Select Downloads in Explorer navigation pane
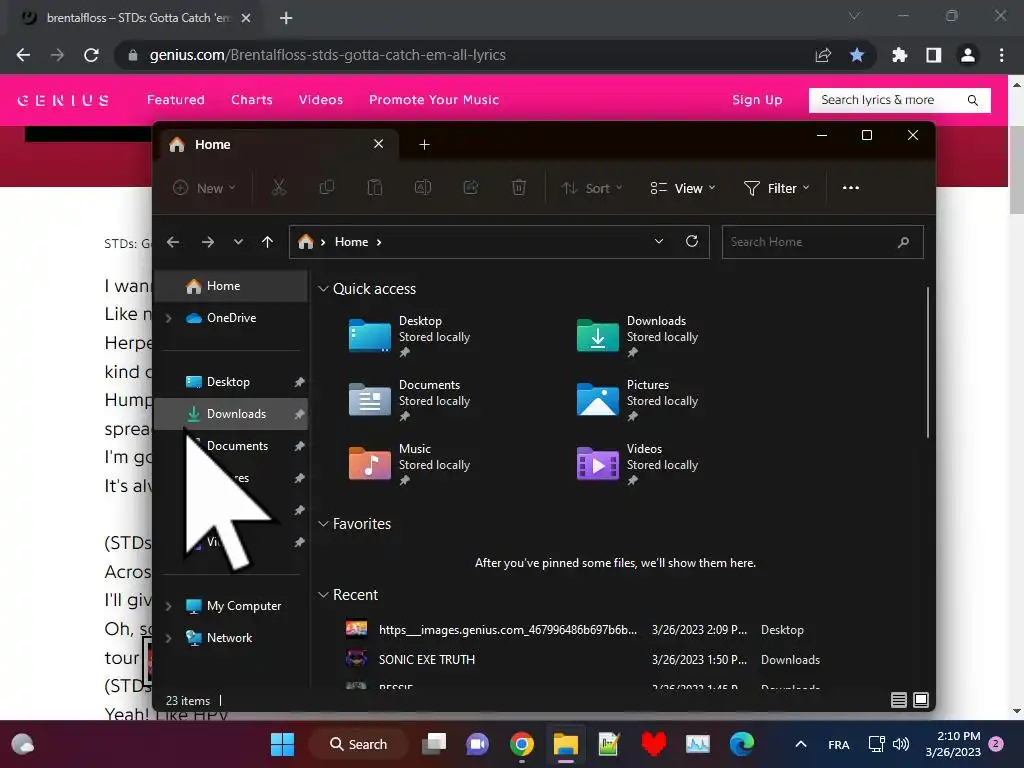The height and width of the screenshot is (768, 1024). click(x=231, y=414)
